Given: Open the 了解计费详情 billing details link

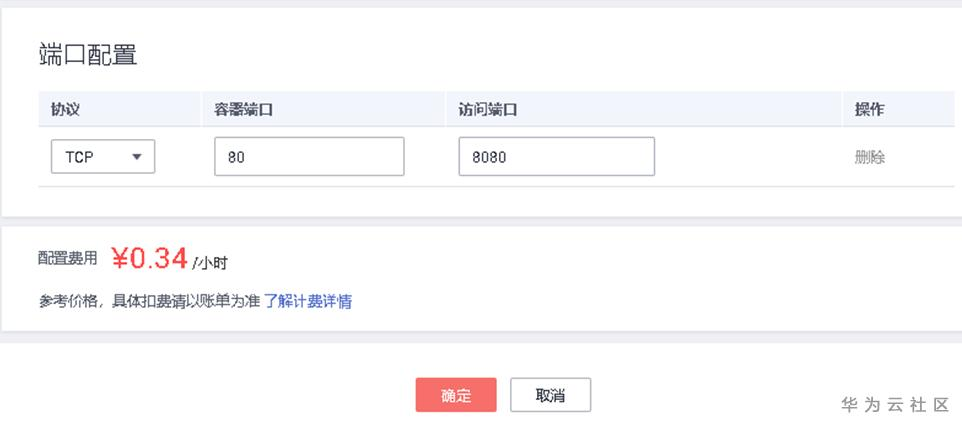Looking at the screenshot, I should 308,301.
